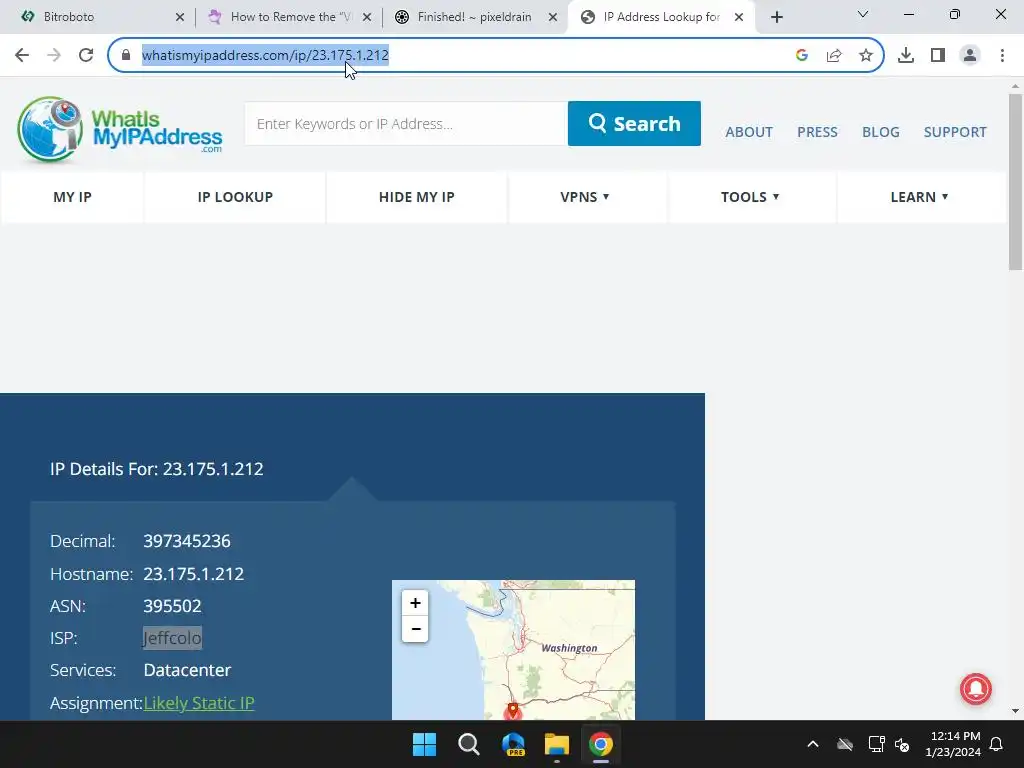Open the ABOUT link

[x=749, y=132]
